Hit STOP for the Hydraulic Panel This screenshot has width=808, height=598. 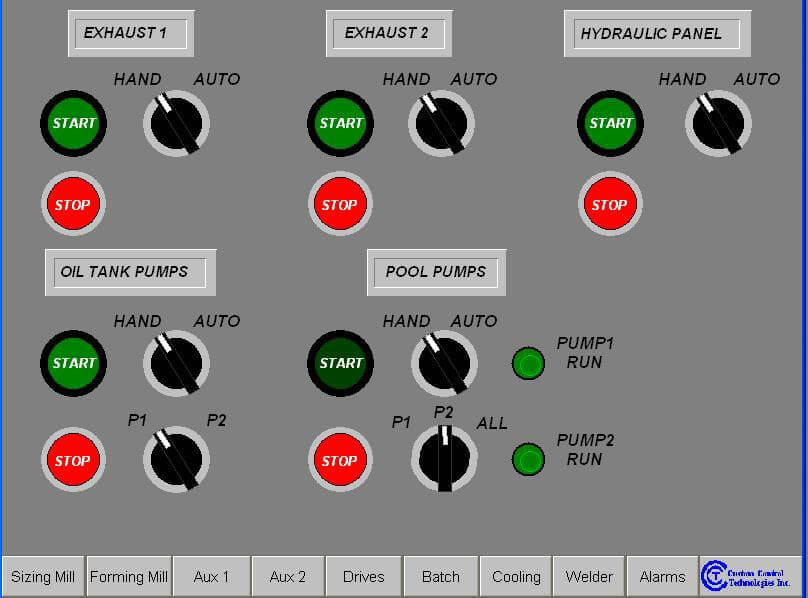coord(610,205)
